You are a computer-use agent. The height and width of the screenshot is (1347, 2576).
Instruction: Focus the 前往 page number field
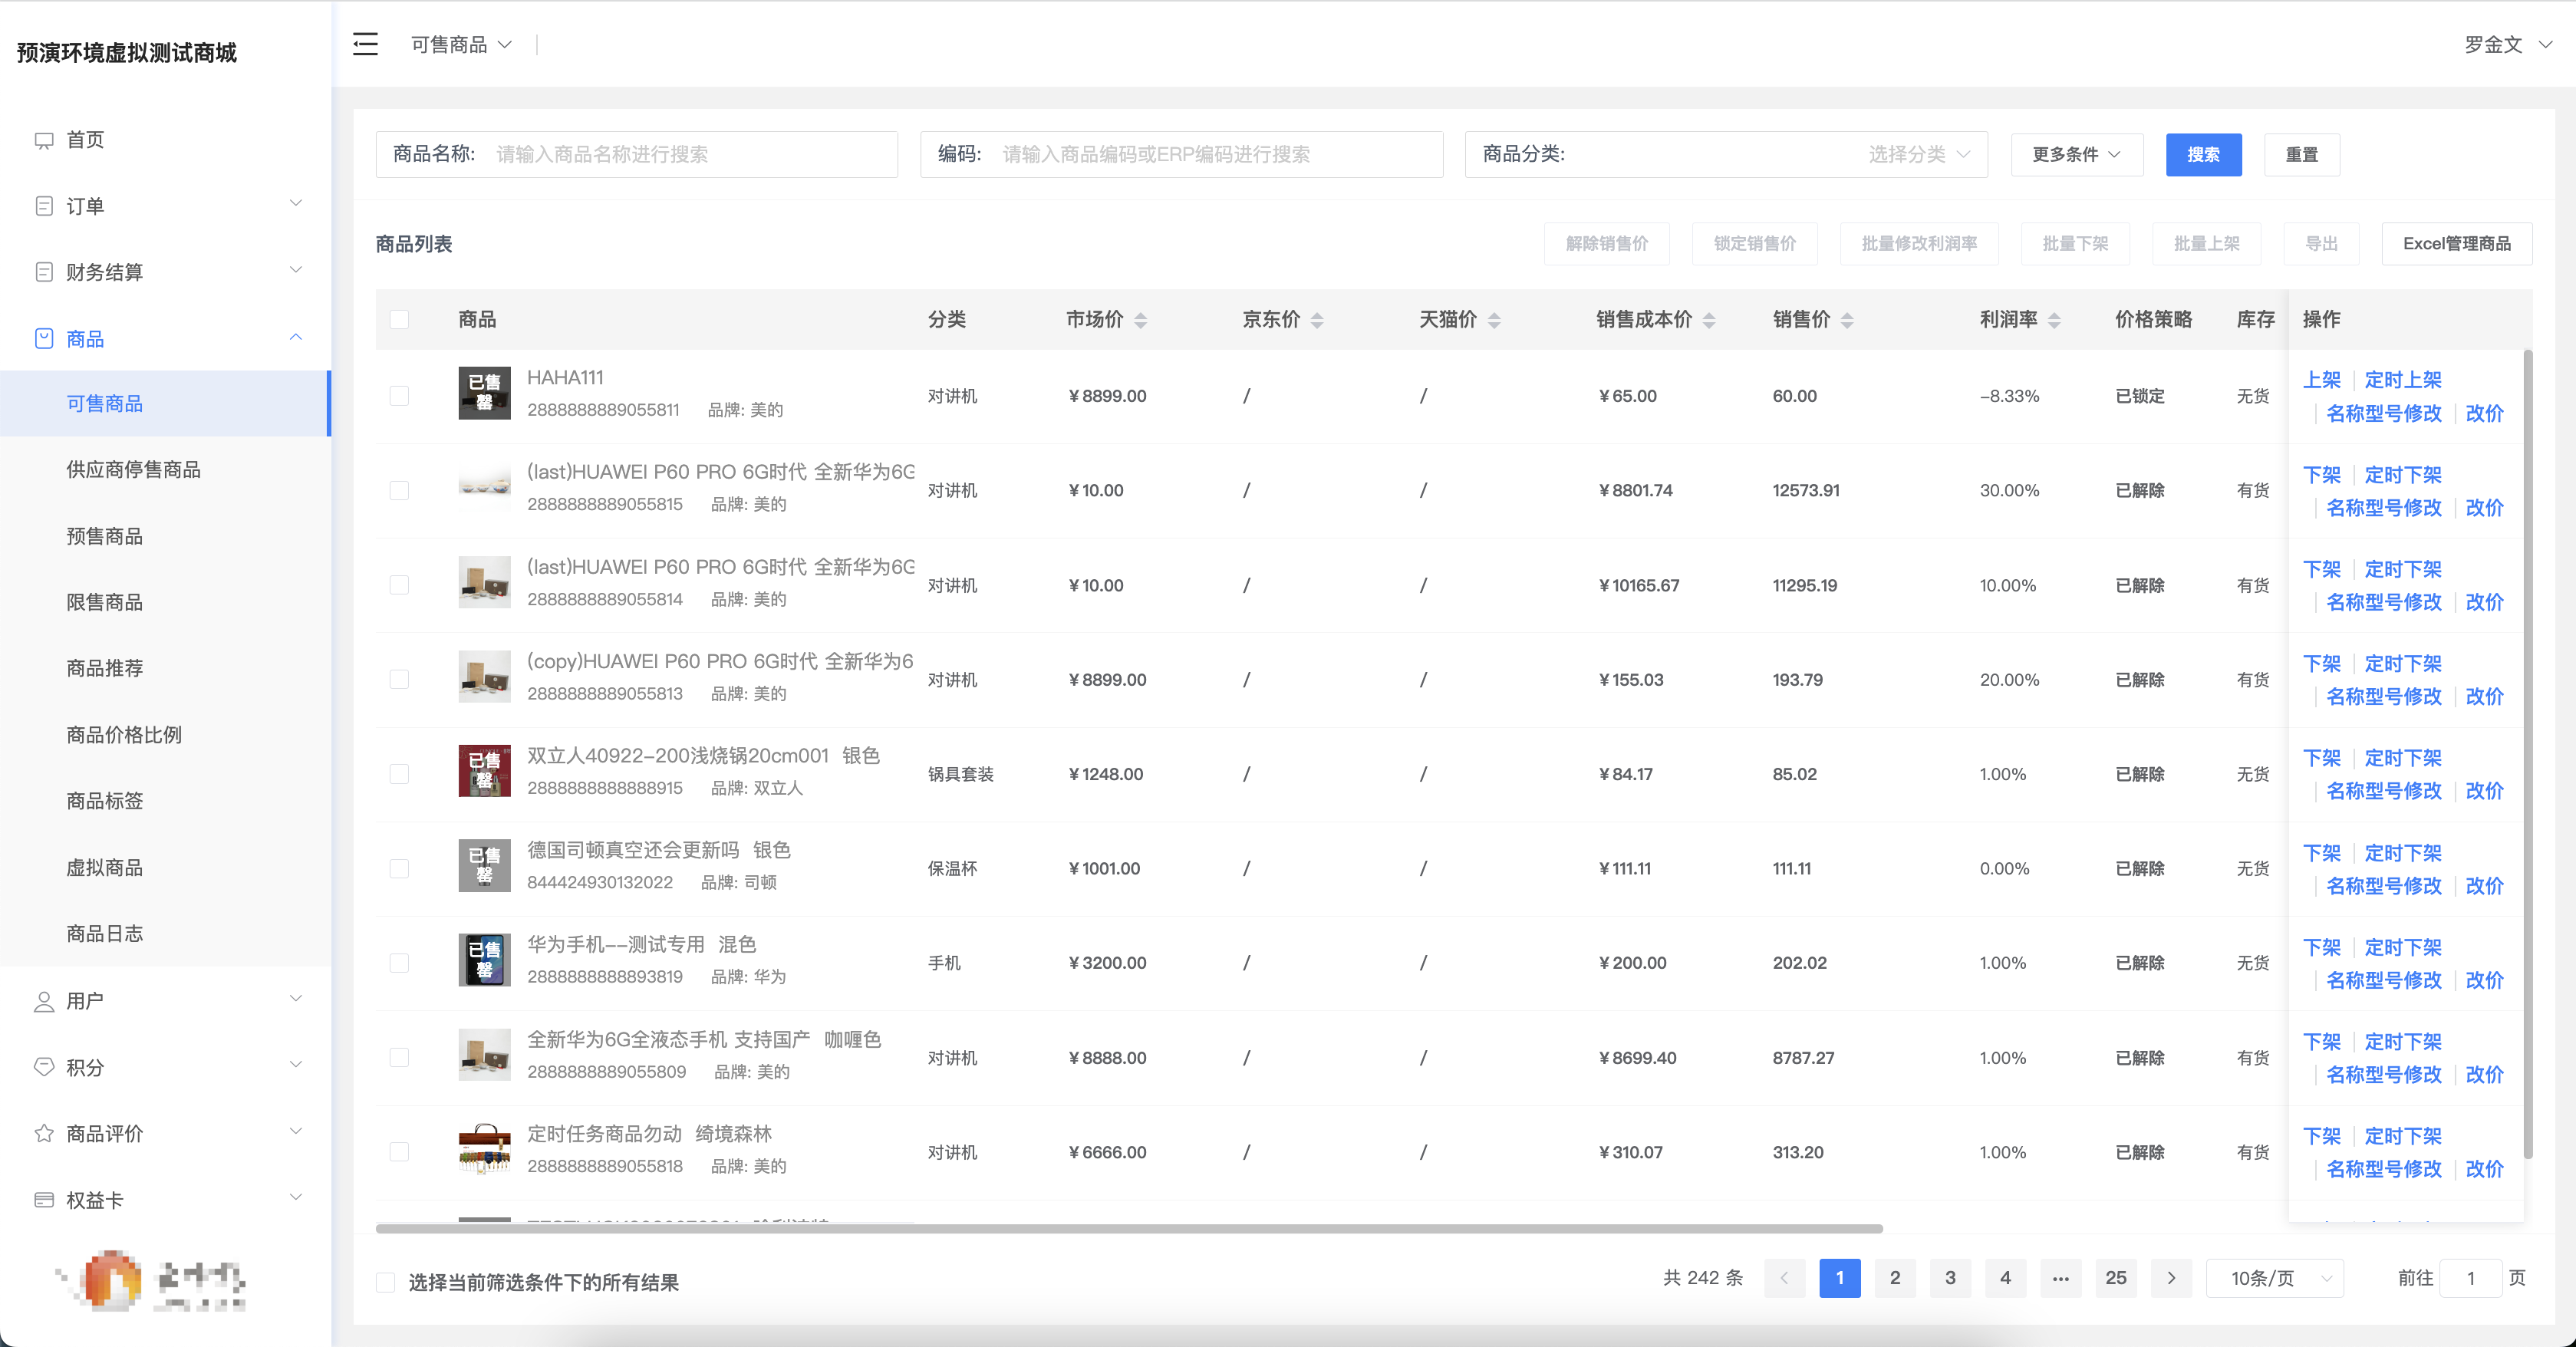point(2470,1278)
